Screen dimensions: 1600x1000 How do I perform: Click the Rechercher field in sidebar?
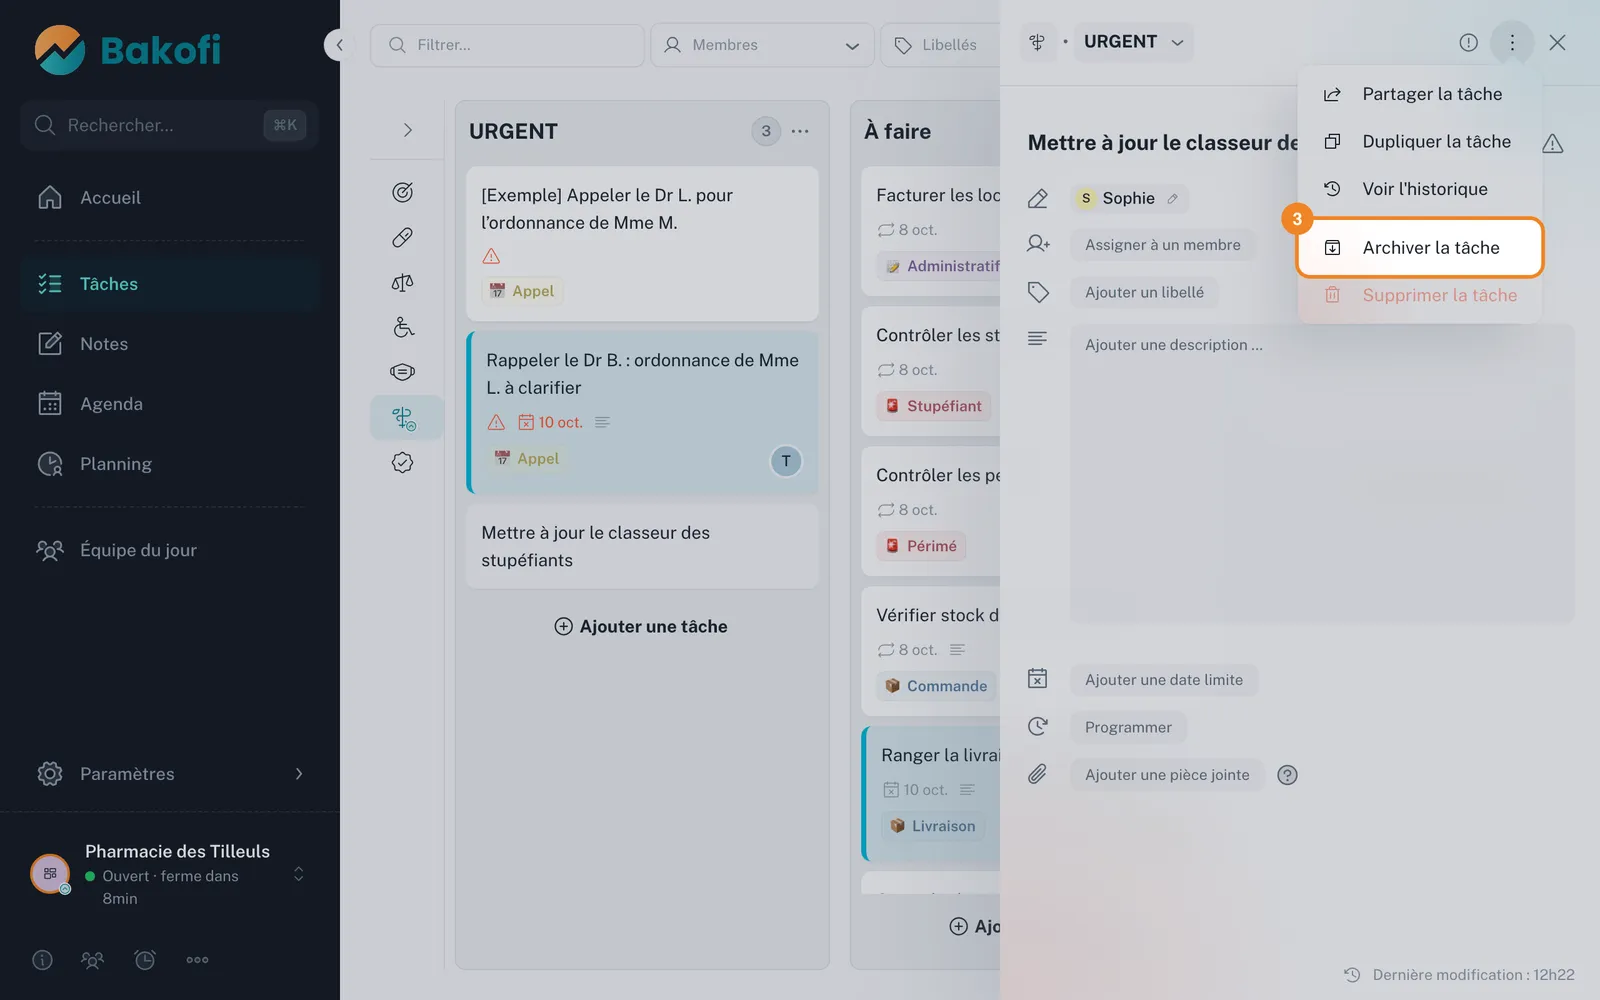[x=169, y=125]
